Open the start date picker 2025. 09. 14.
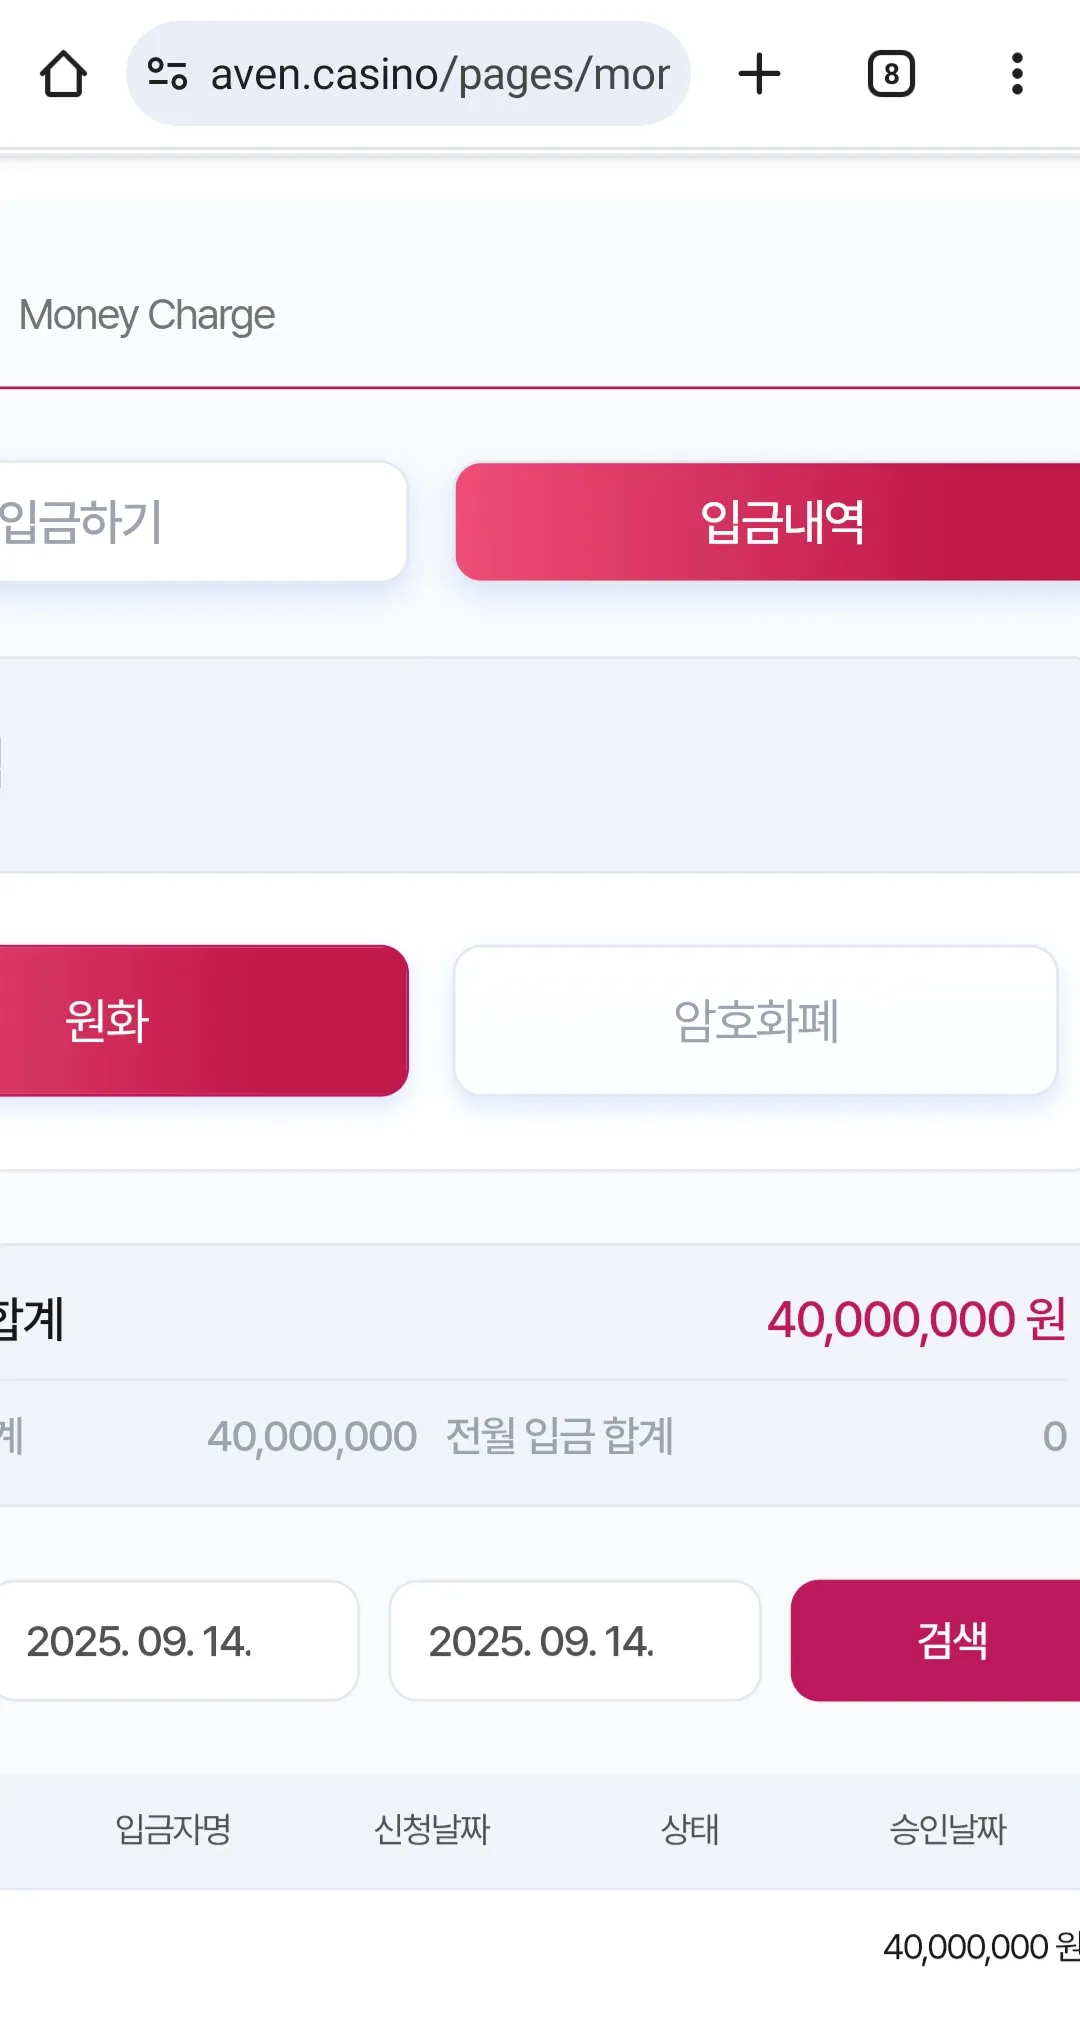Image resolution: width=1080 pixels, height=2031 pixels. pos(178,1640)
